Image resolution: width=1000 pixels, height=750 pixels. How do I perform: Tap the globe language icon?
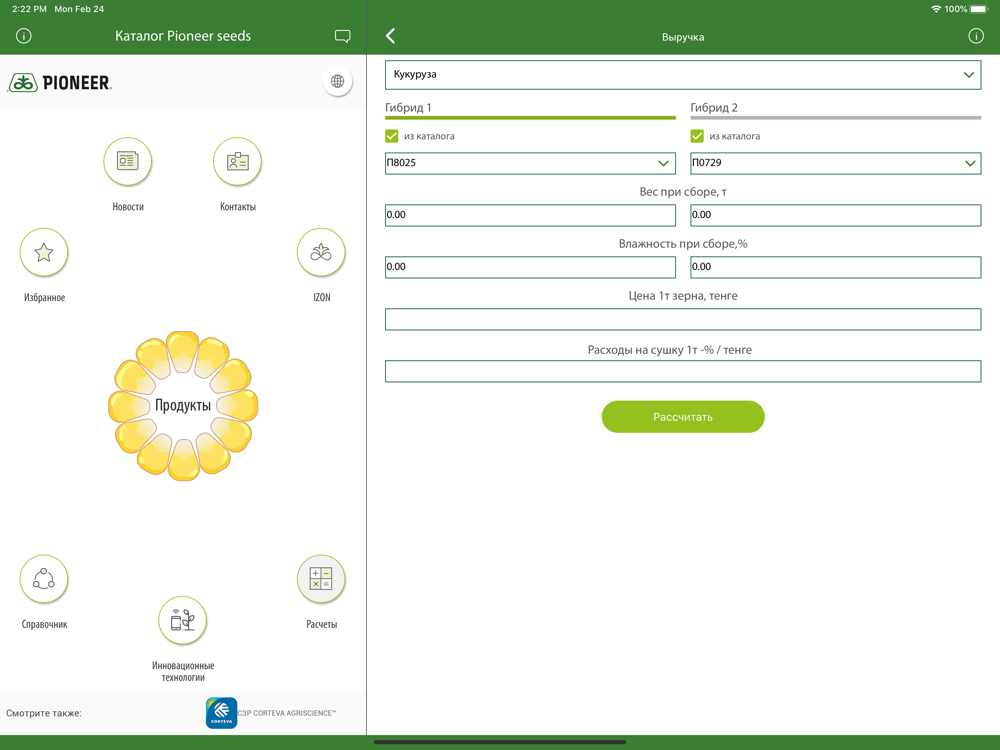(337, 81)
